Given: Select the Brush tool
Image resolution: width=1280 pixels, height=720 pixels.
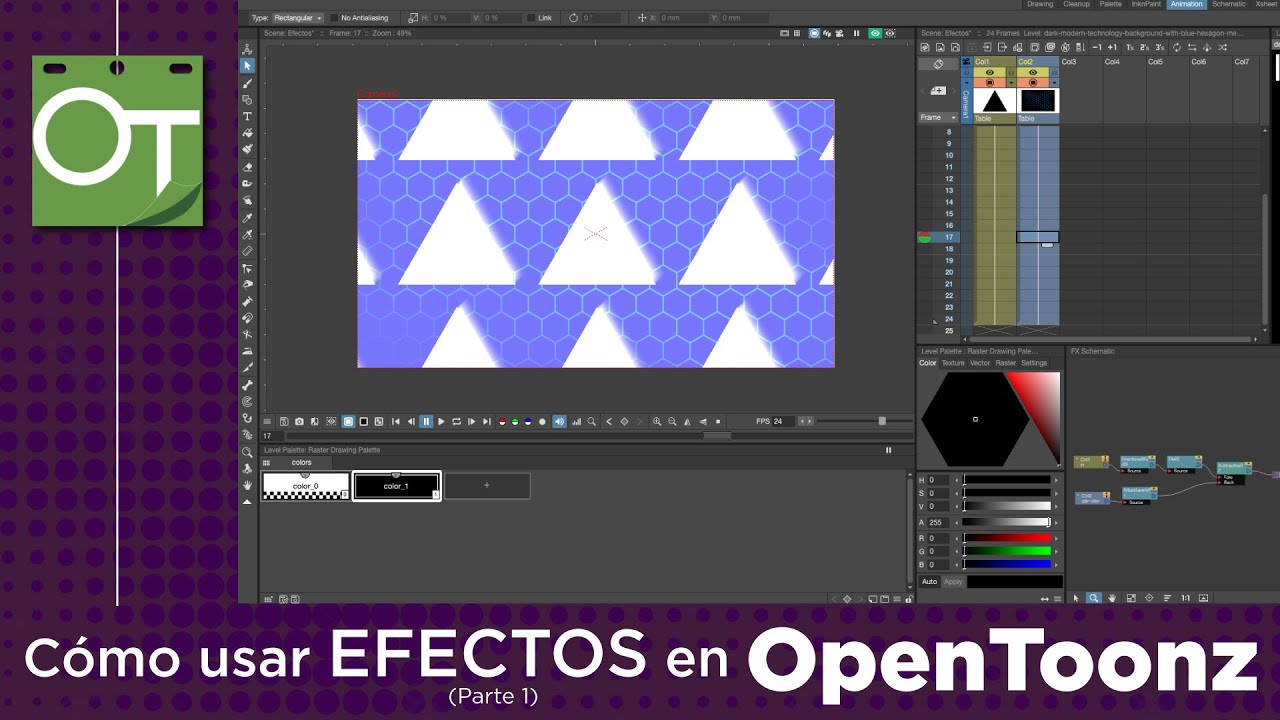Looking at the screenshot, I should click(247, 82).
